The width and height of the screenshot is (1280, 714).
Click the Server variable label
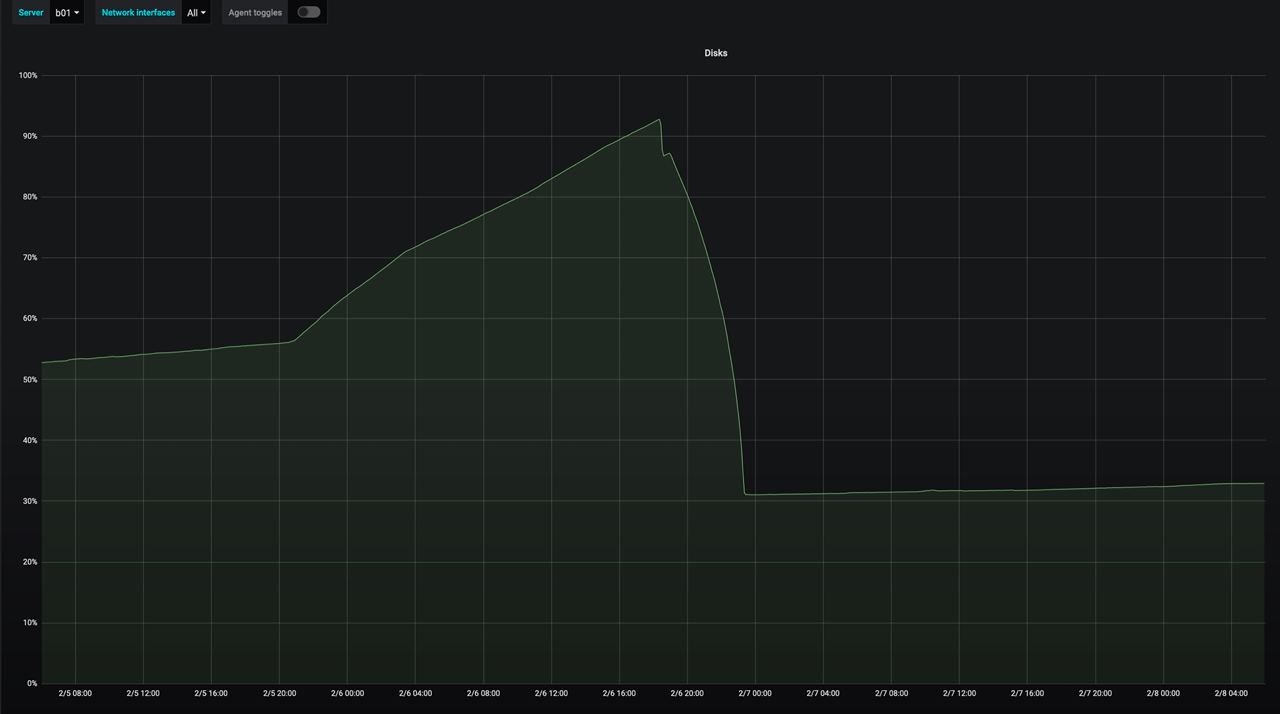31,13
